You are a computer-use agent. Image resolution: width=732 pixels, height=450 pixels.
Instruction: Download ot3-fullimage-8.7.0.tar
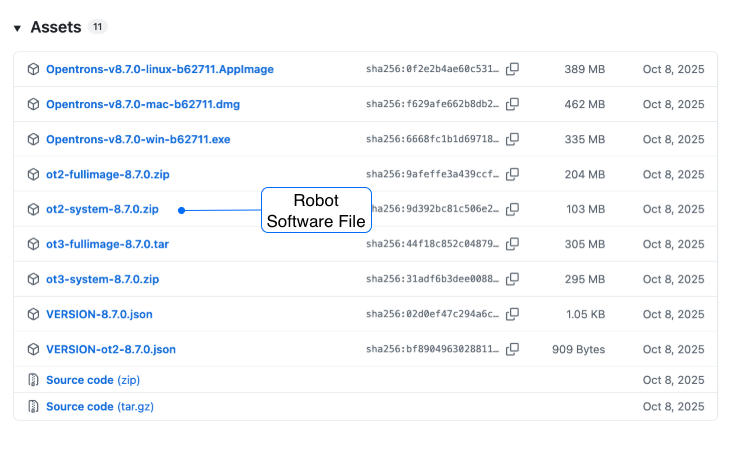click(107, 244)
